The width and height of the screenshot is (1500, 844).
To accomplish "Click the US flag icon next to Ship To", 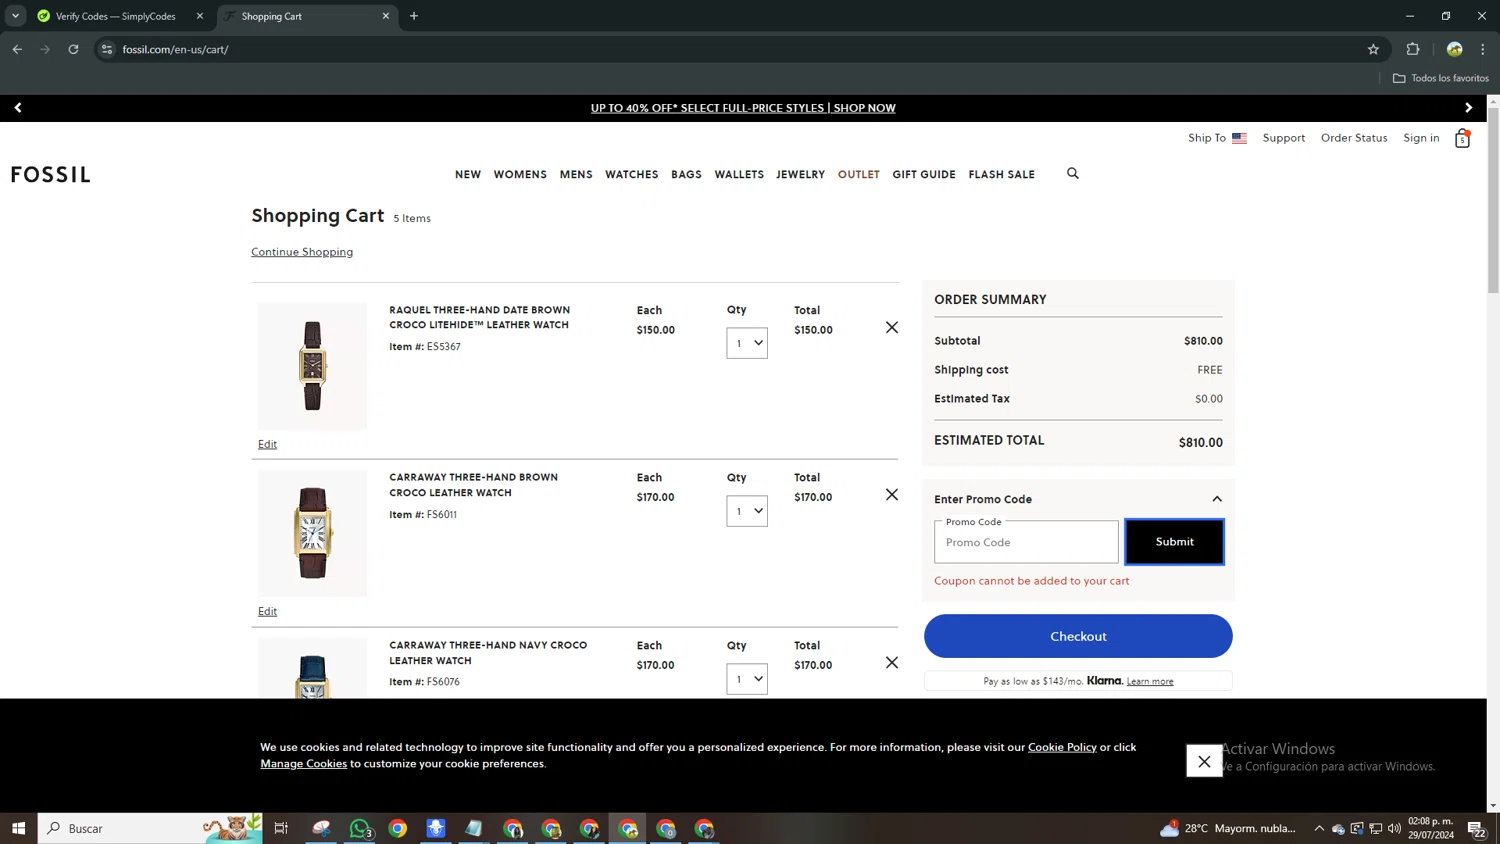I will pos(1240,138).
